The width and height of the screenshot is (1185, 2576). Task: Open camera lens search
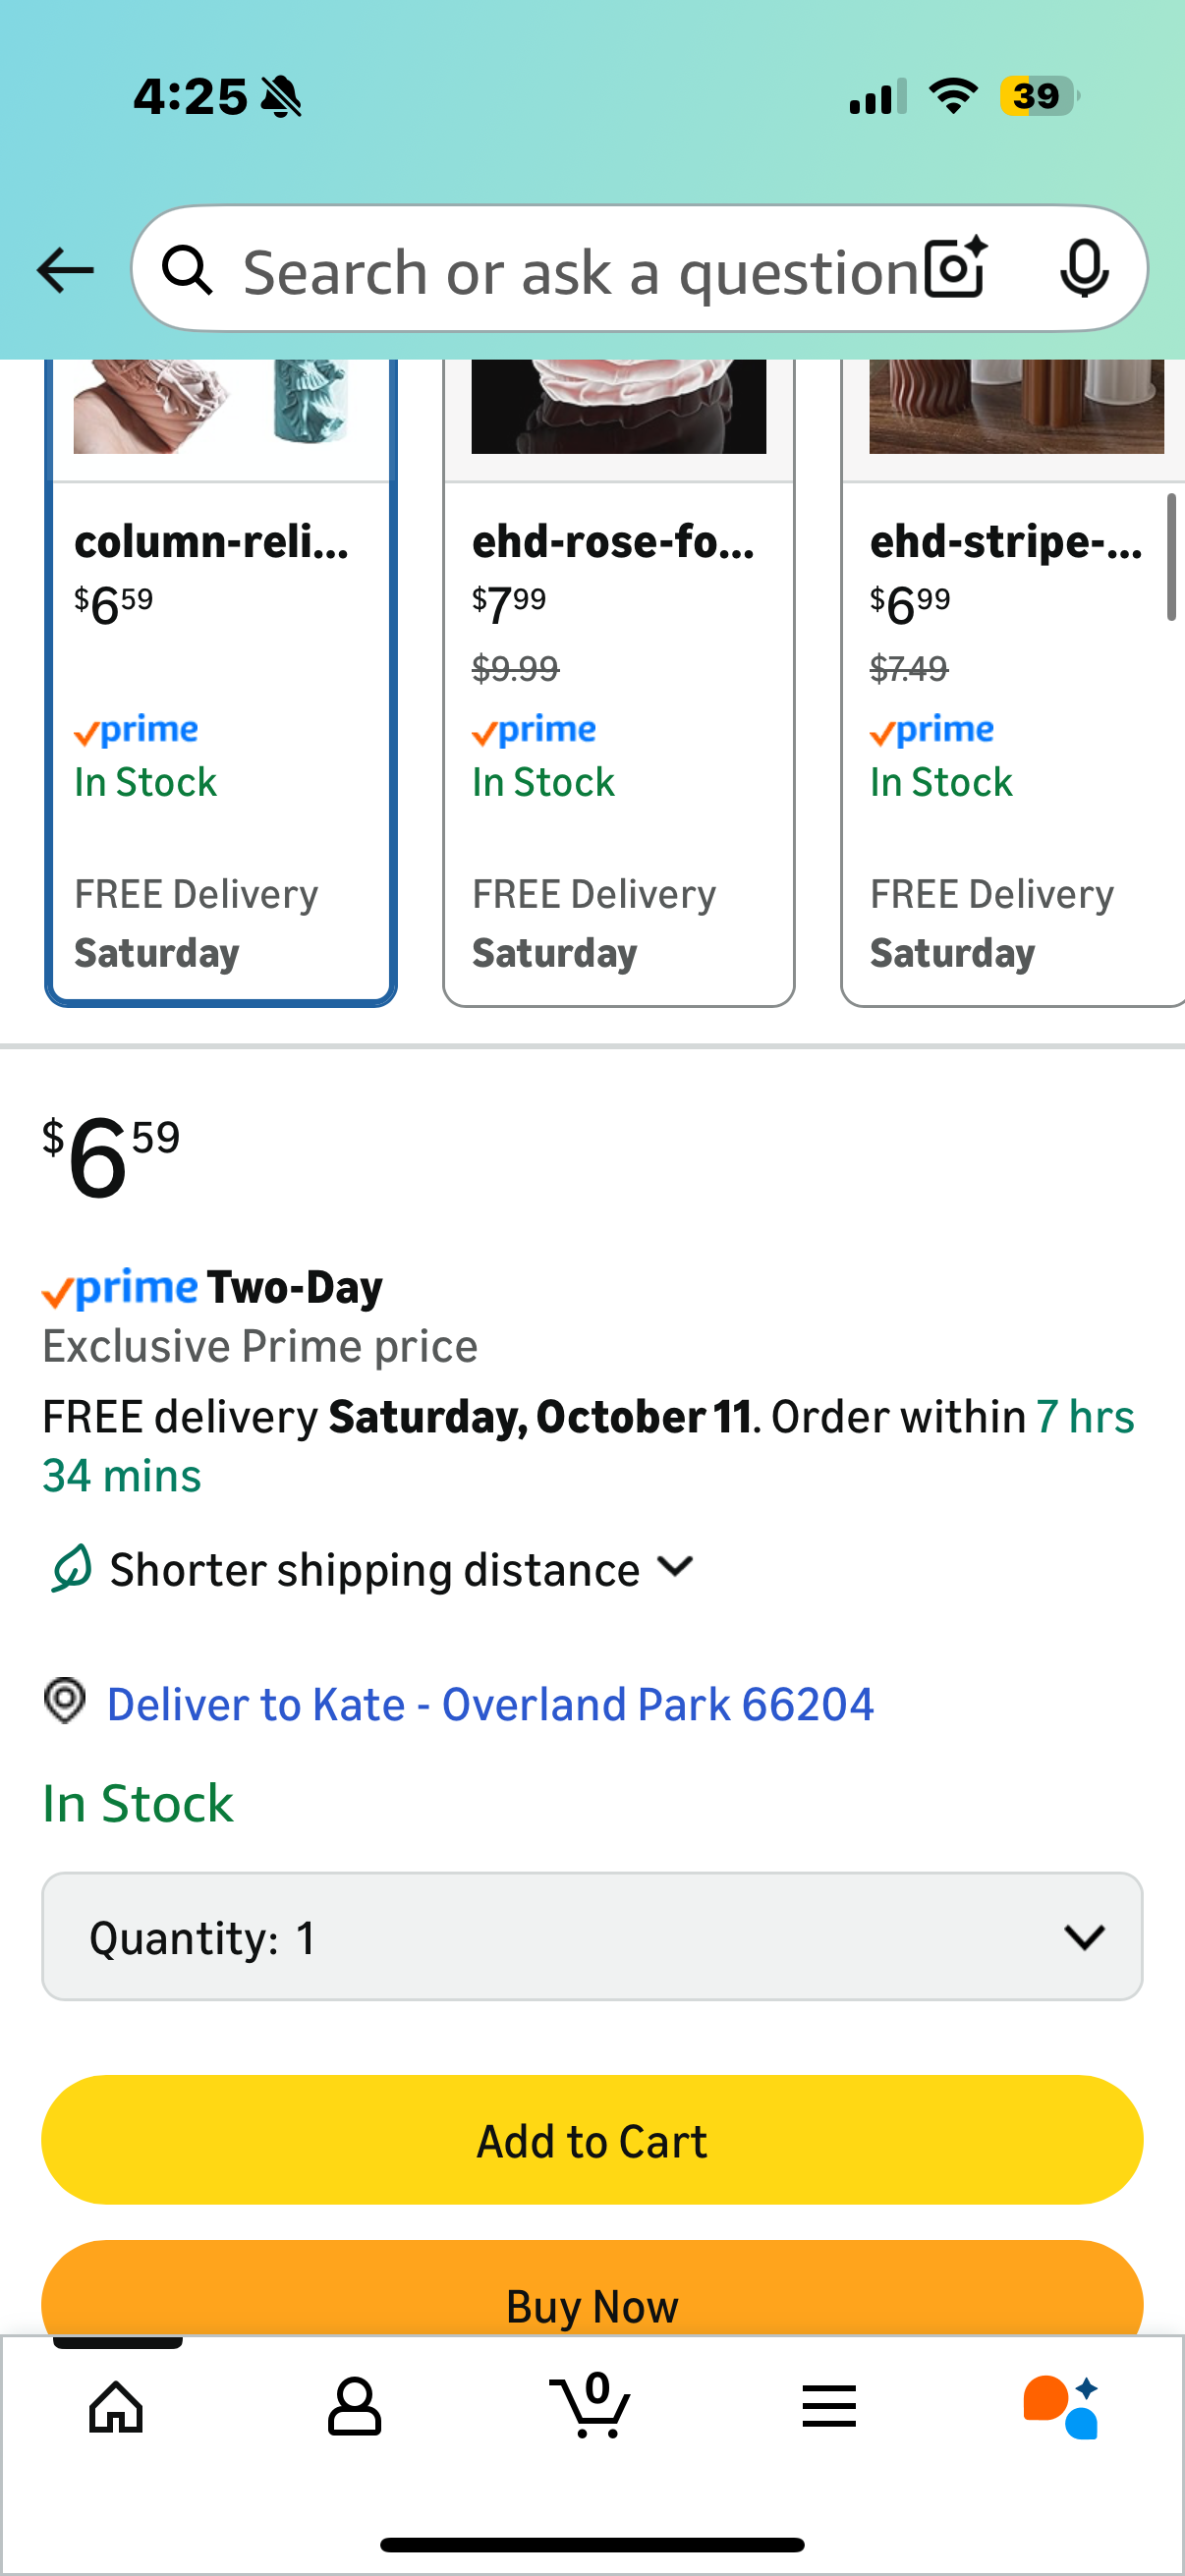pyautogui.click(x=955, y=268)
